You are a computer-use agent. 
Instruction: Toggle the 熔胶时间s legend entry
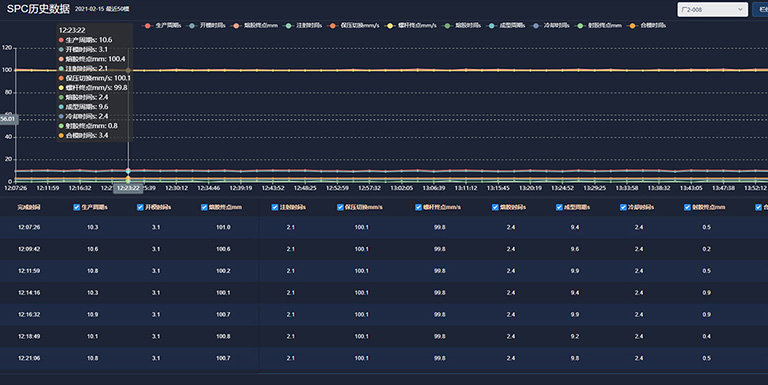pyautogui.click(x=462, y=25)
